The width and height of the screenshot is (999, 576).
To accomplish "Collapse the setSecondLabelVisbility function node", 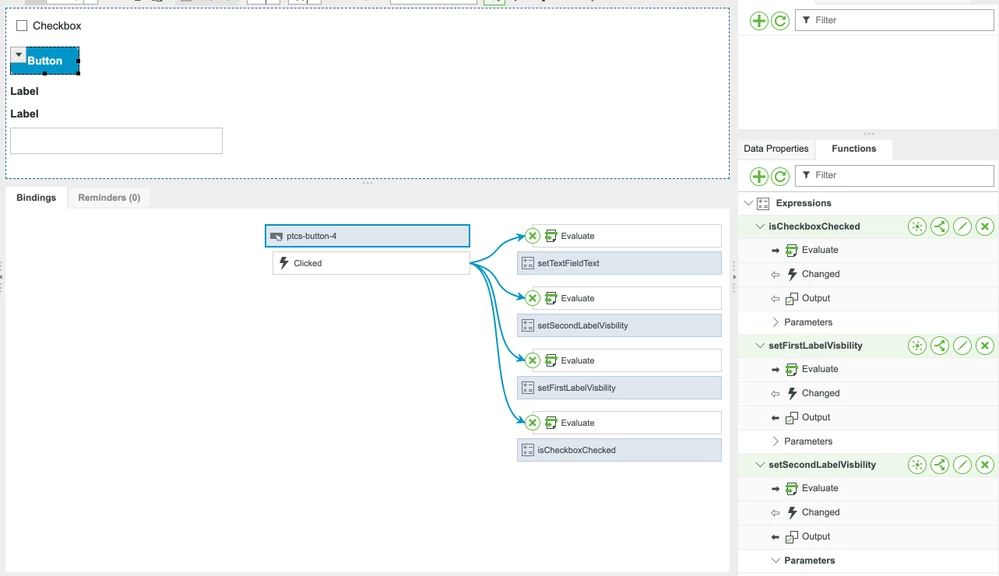I will [x=759, y=464].
